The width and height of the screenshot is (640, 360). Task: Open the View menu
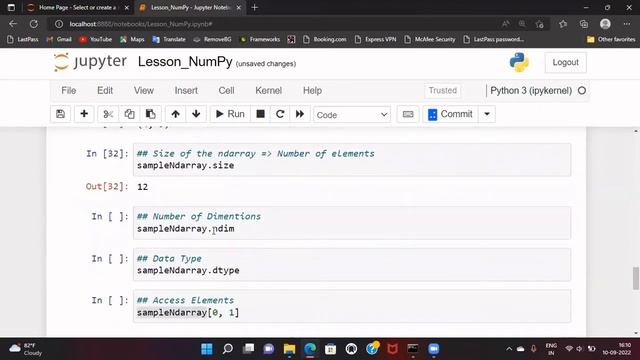144,91
